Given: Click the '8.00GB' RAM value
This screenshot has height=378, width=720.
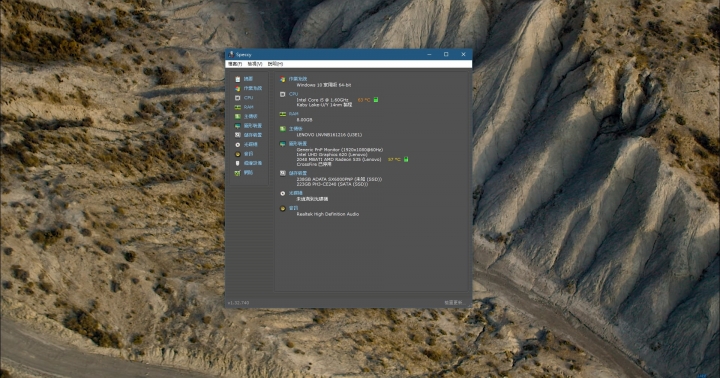Looking at the screenshot, I should pos(304,120).
